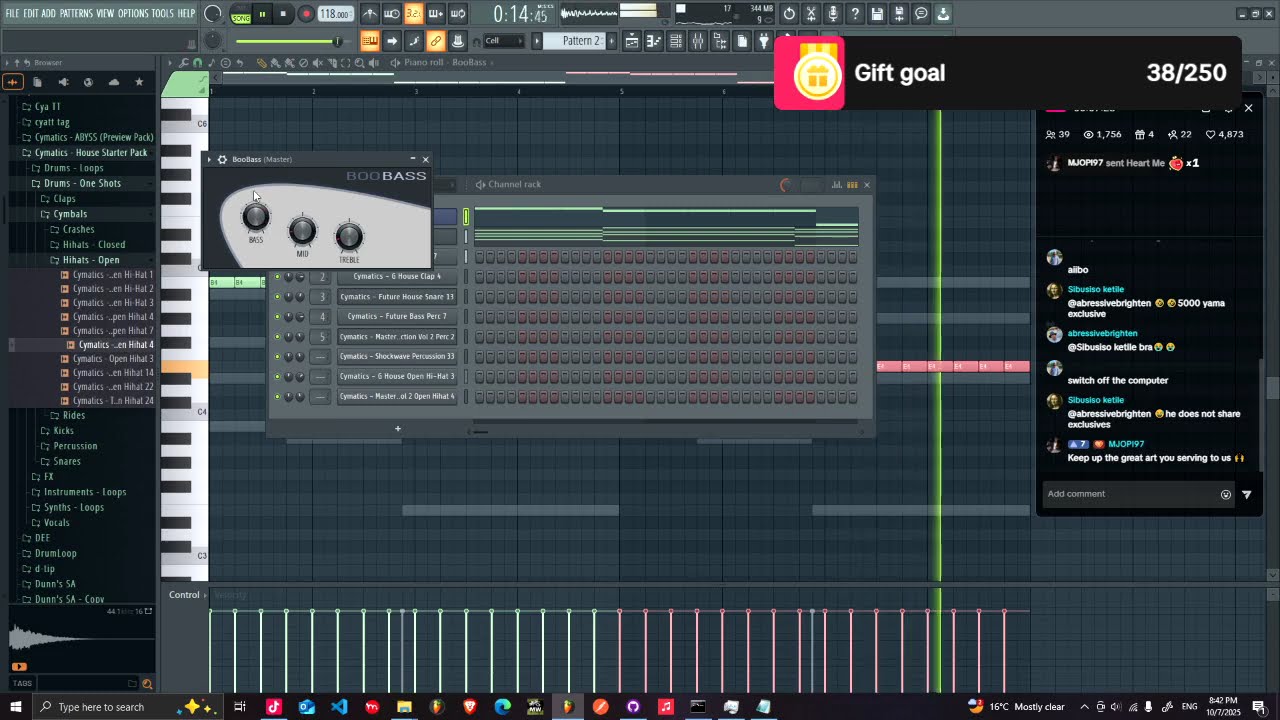1280x720 pixels.
Task: Click the tempo field showing 118.000
Action: pyautogui.click(x=335, y=14)
